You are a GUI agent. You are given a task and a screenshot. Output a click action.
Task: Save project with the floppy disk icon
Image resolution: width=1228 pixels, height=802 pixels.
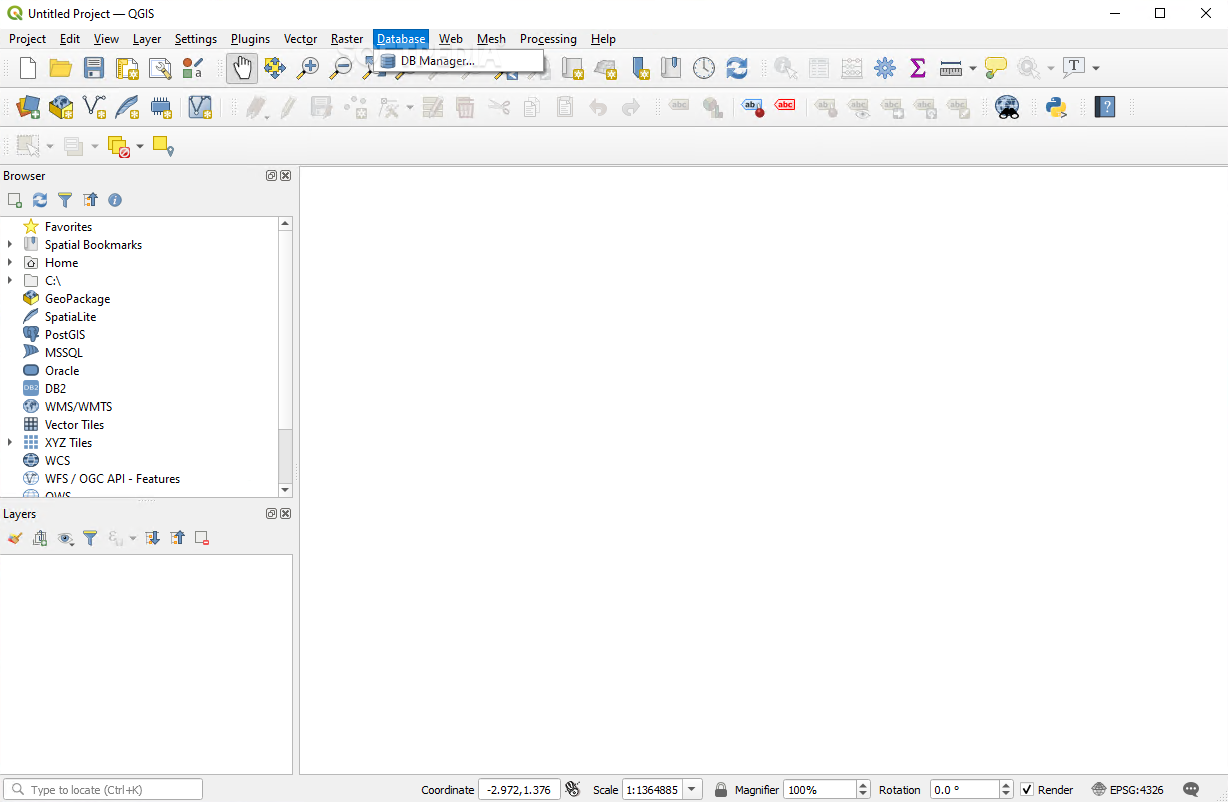click(x=94, y=68)
